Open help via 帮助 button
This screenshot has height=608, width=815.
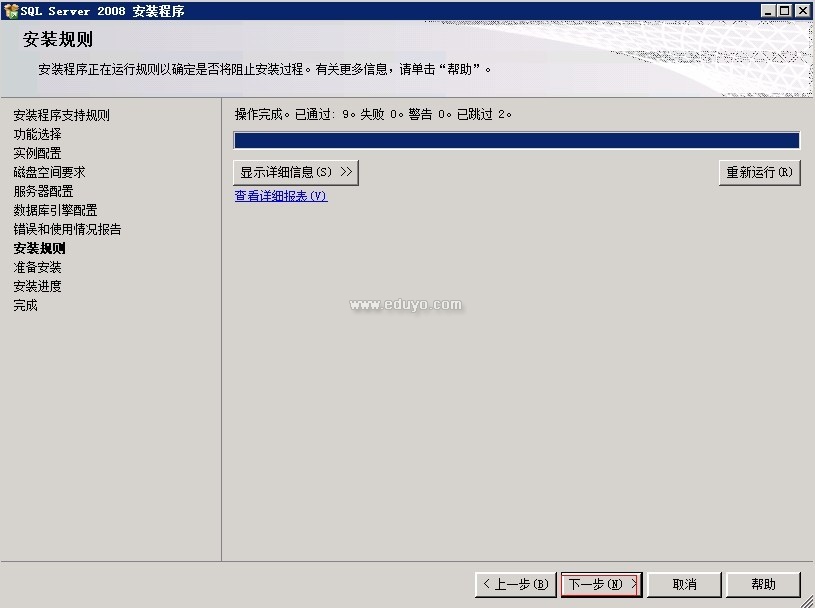[x=763, y=584]
